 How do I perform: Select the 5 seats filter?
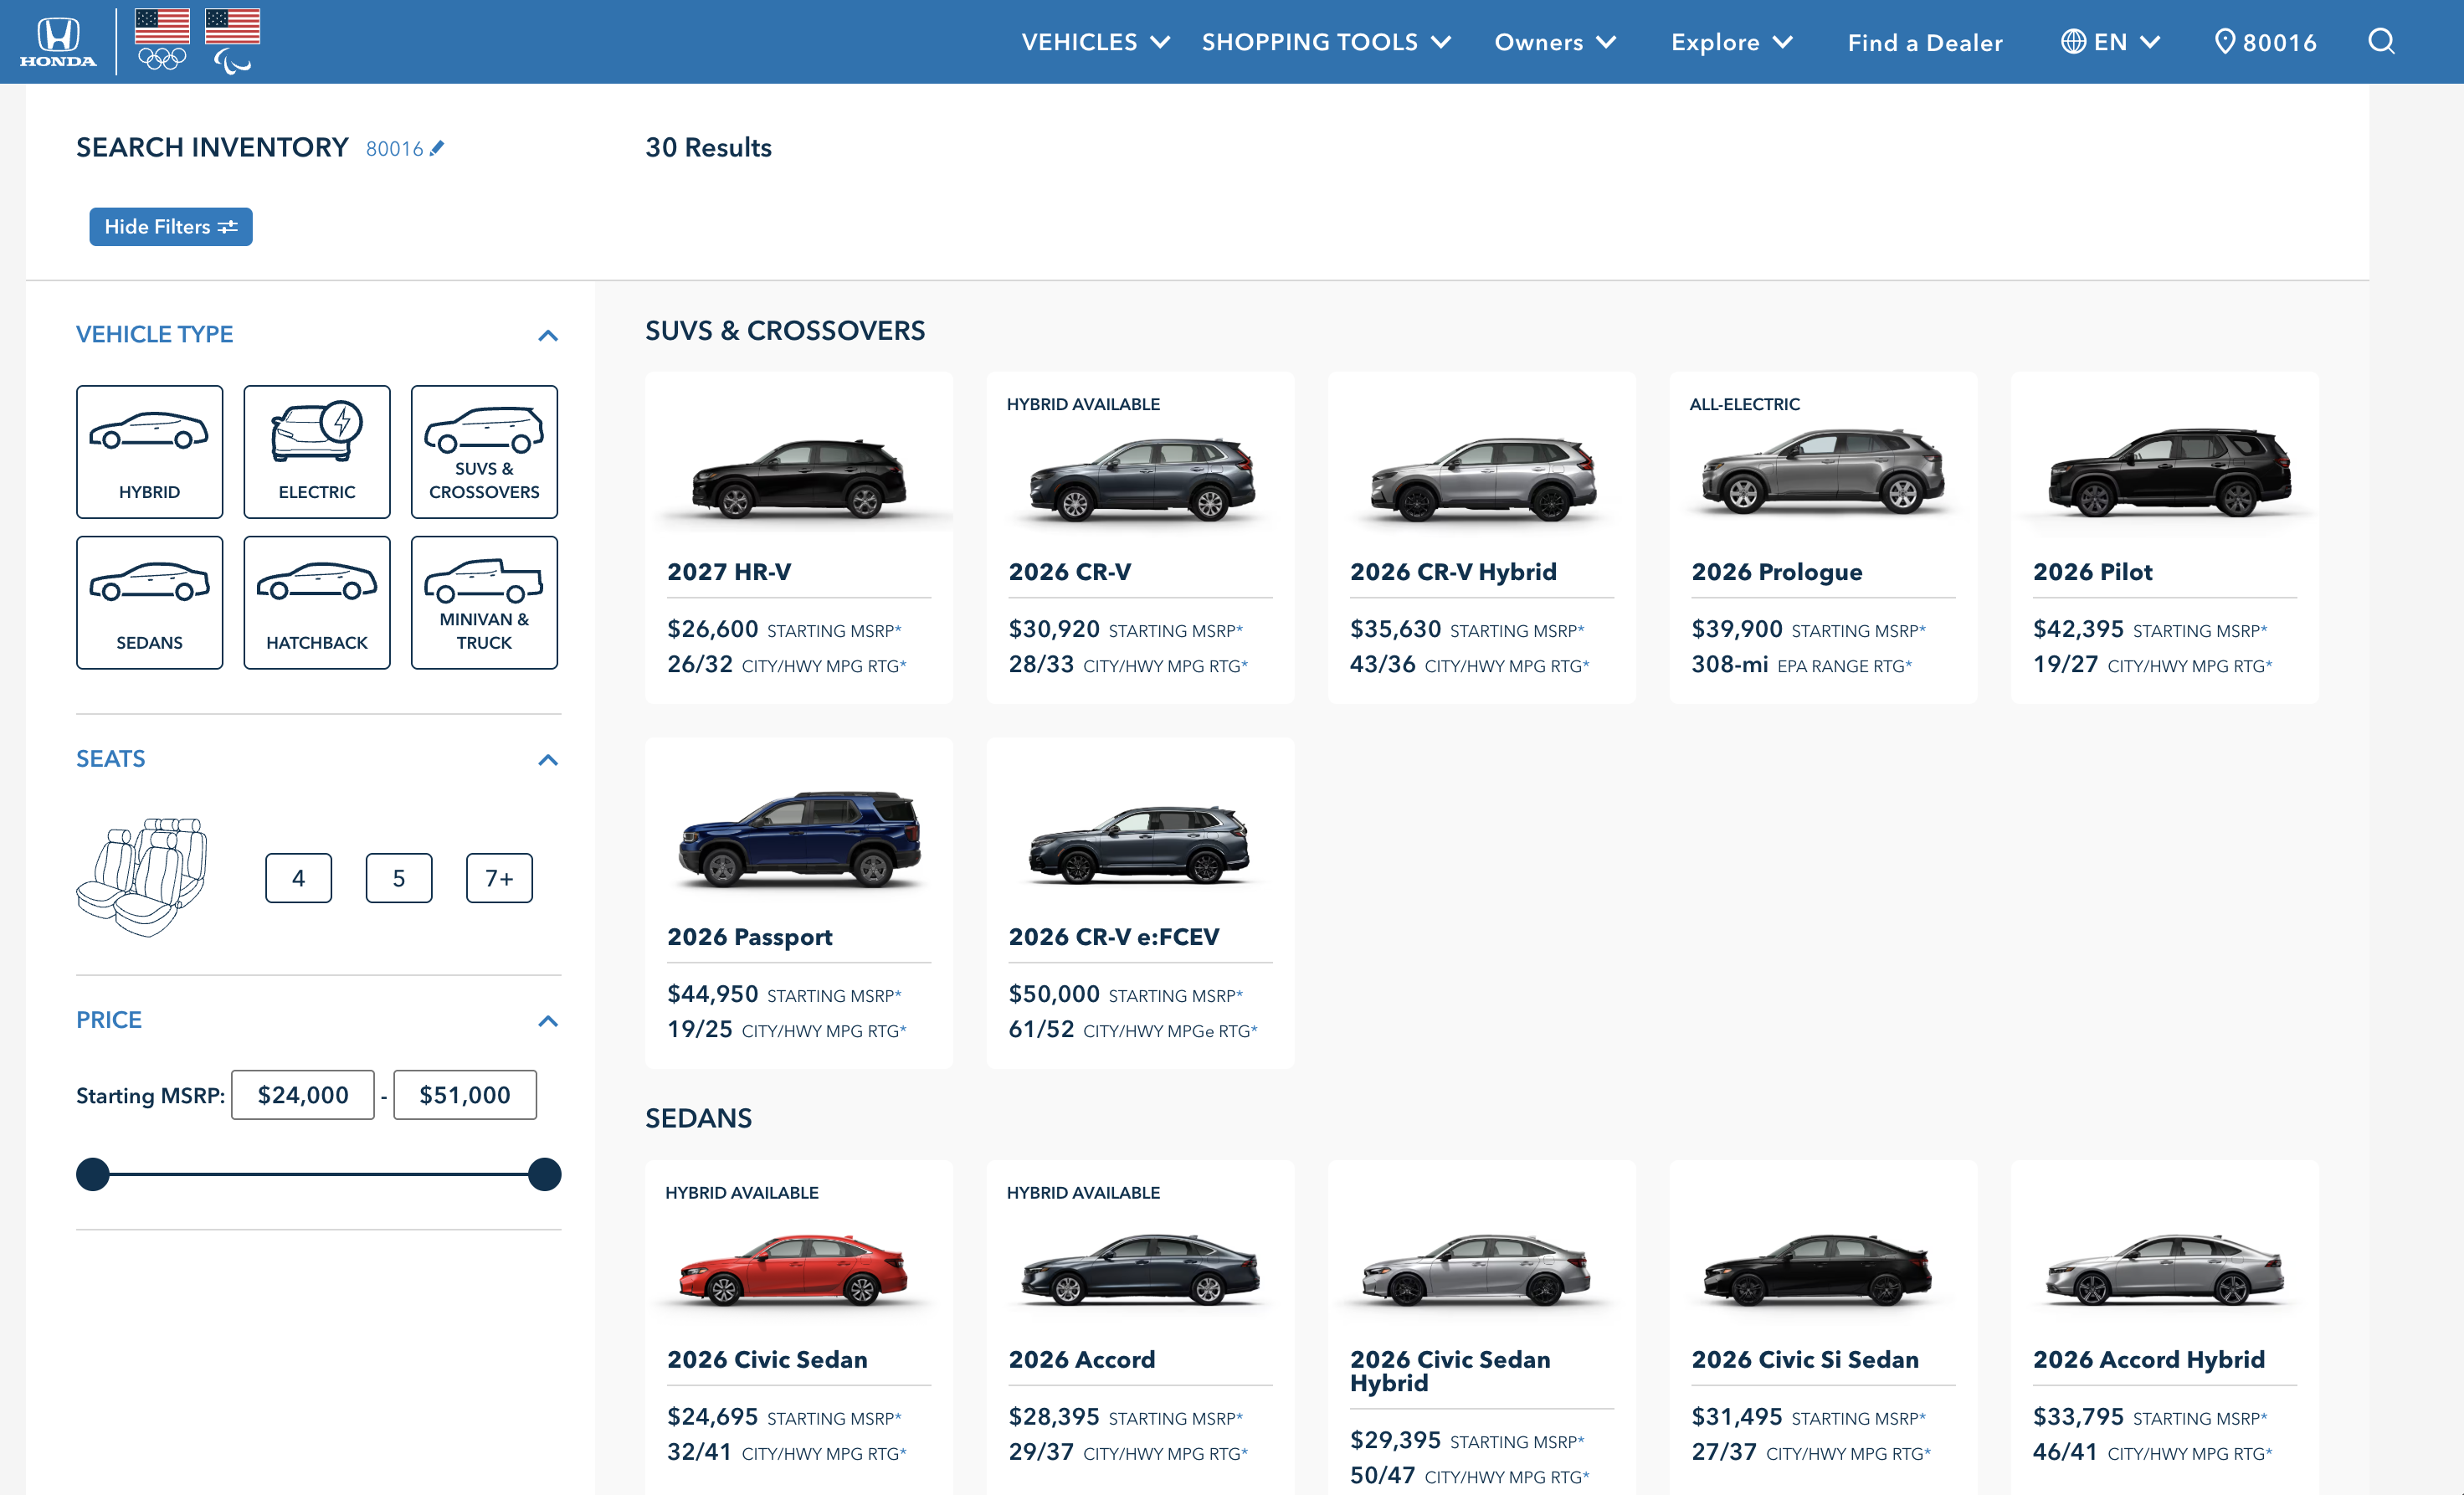(399, 878)
